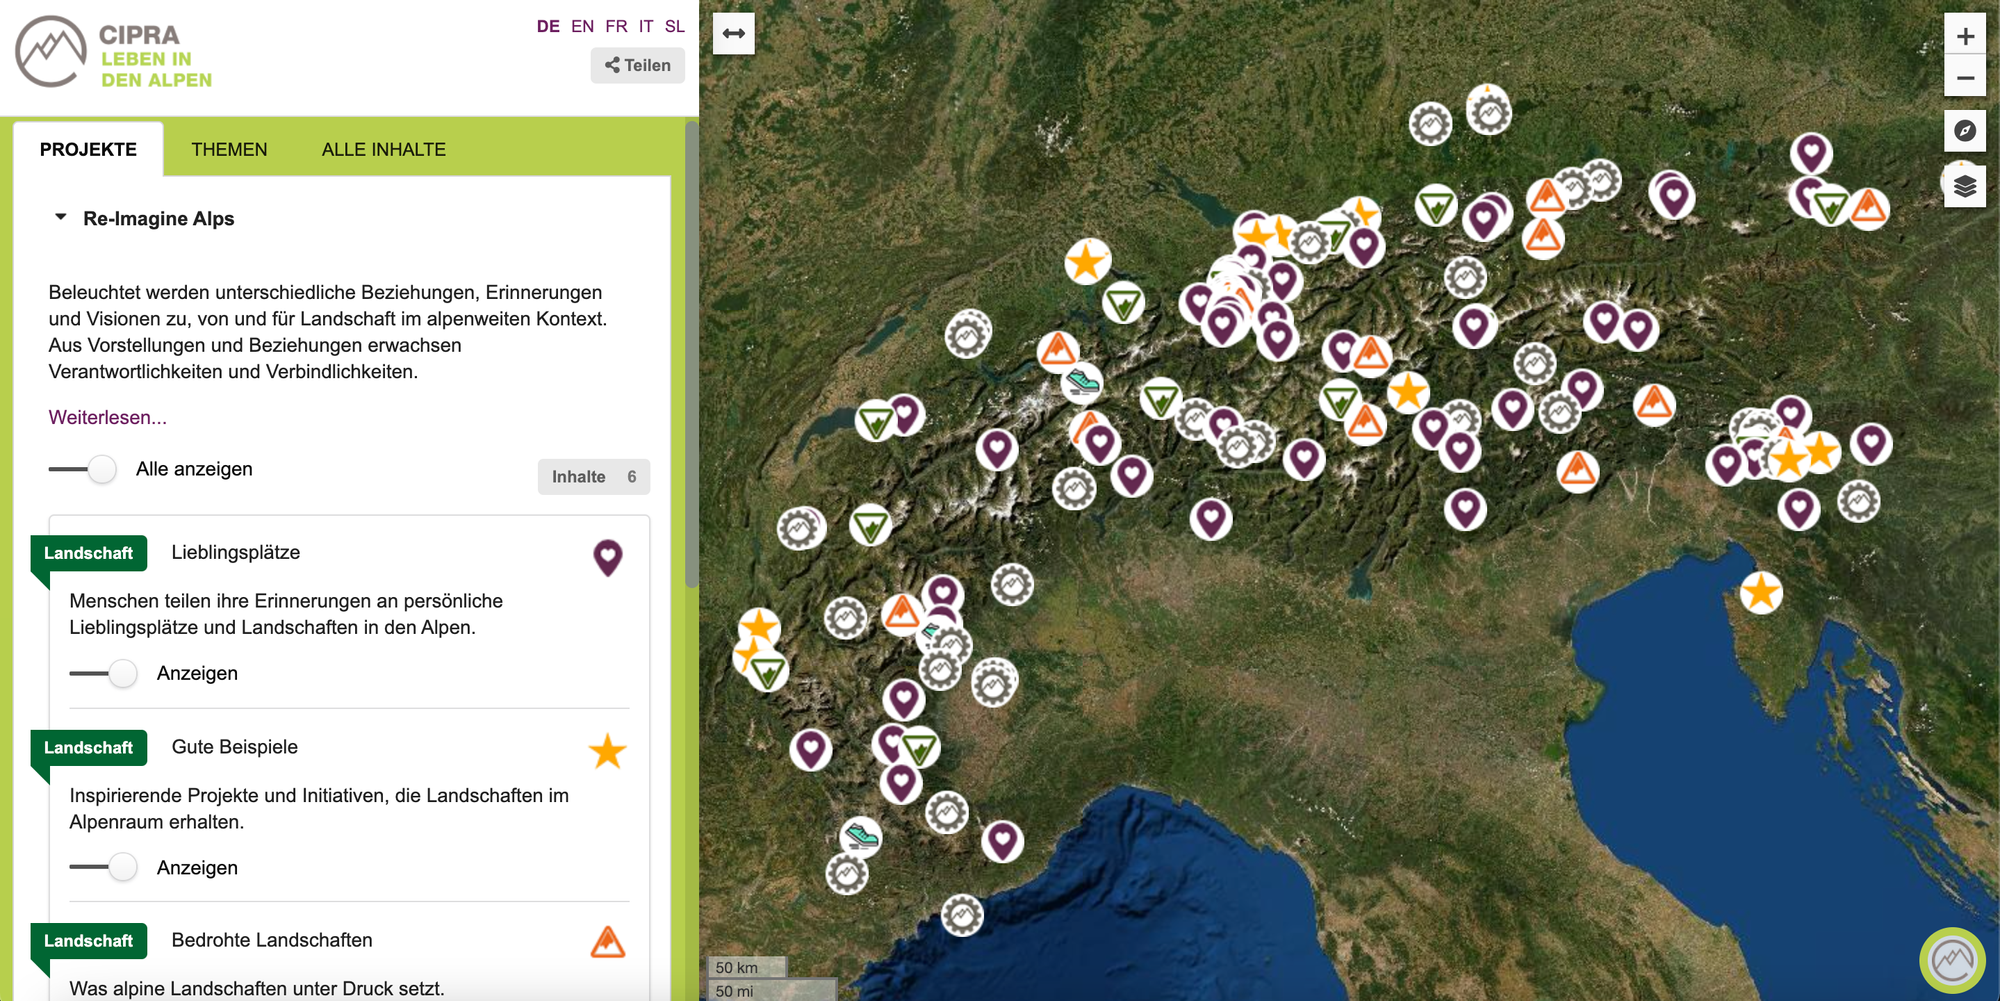Viewport: 2000px width, 1001px height.
Task: Click the round CIPRA badge on map corner
Action: (1951, 961)
